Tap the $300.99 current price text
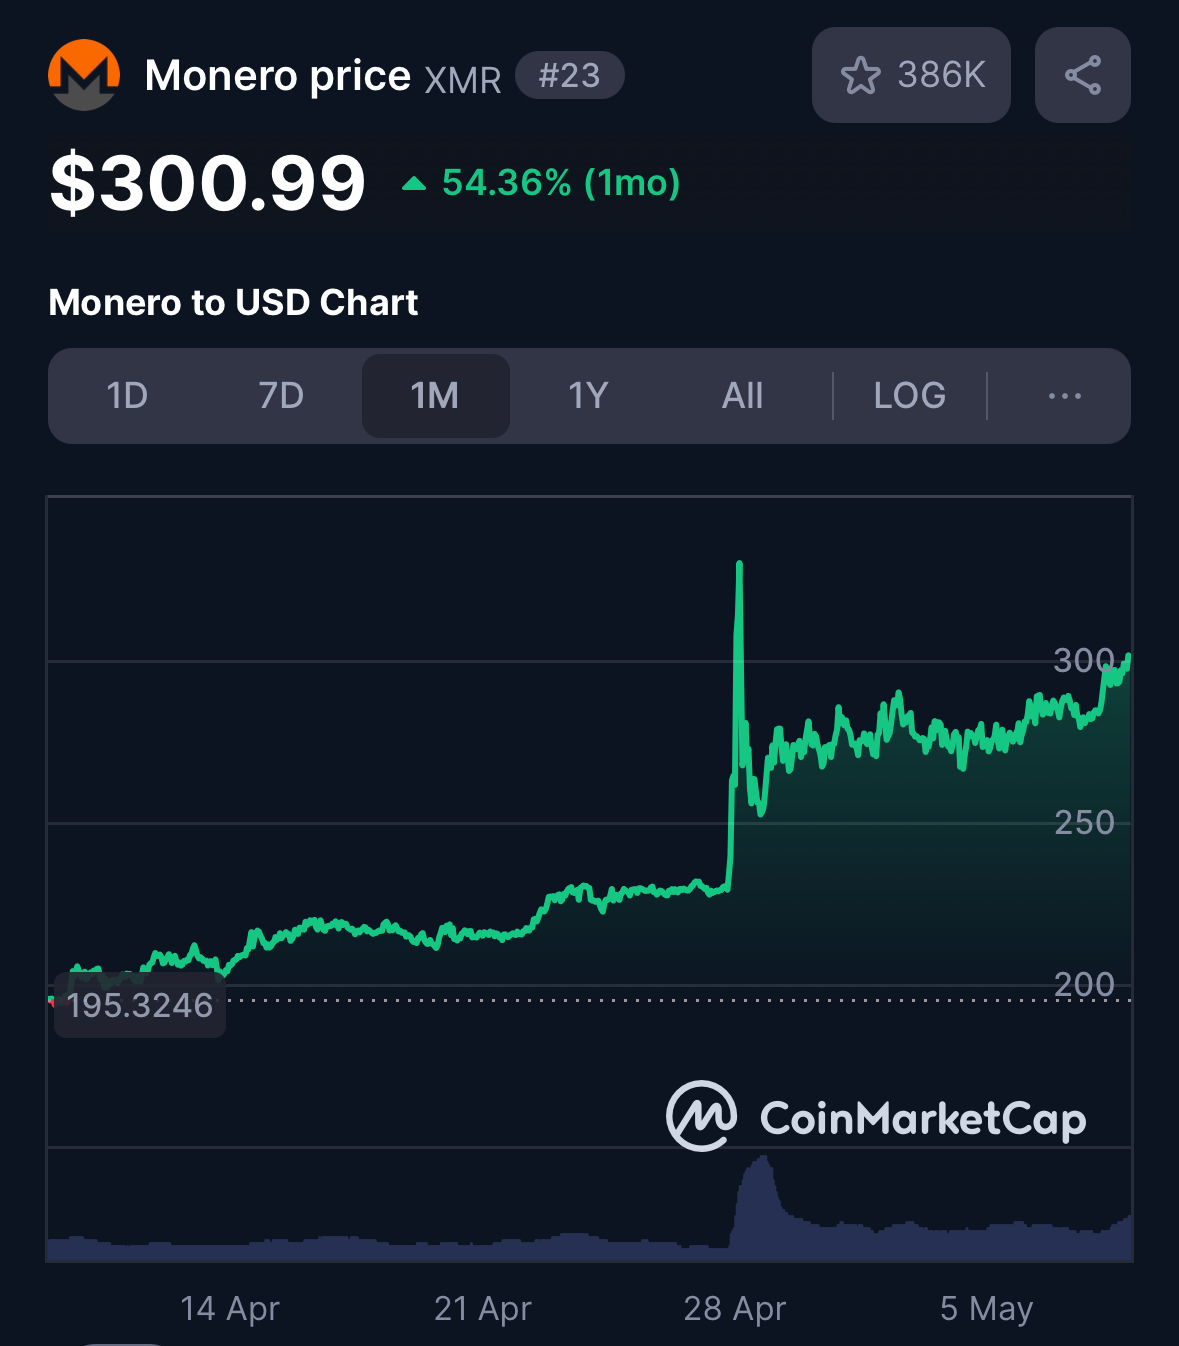 208,183
